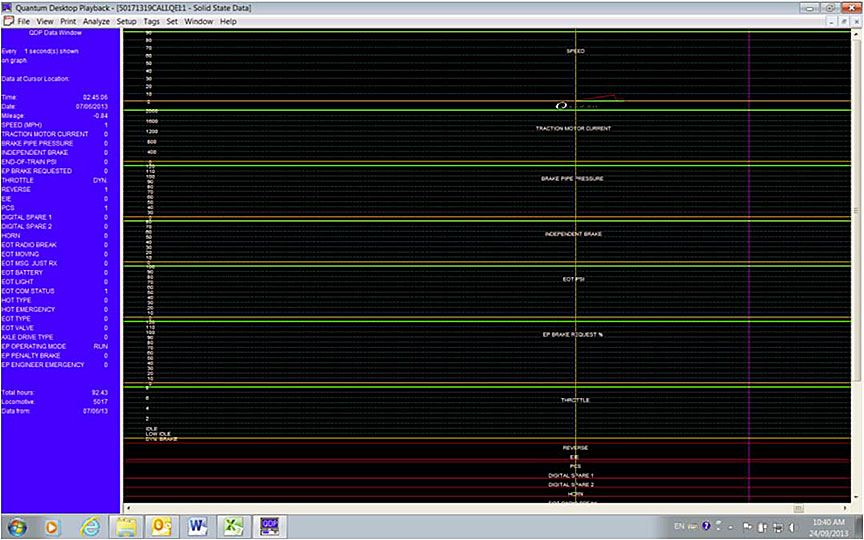Open the Tags menu
Screen dimensions: 864x540
151,20
